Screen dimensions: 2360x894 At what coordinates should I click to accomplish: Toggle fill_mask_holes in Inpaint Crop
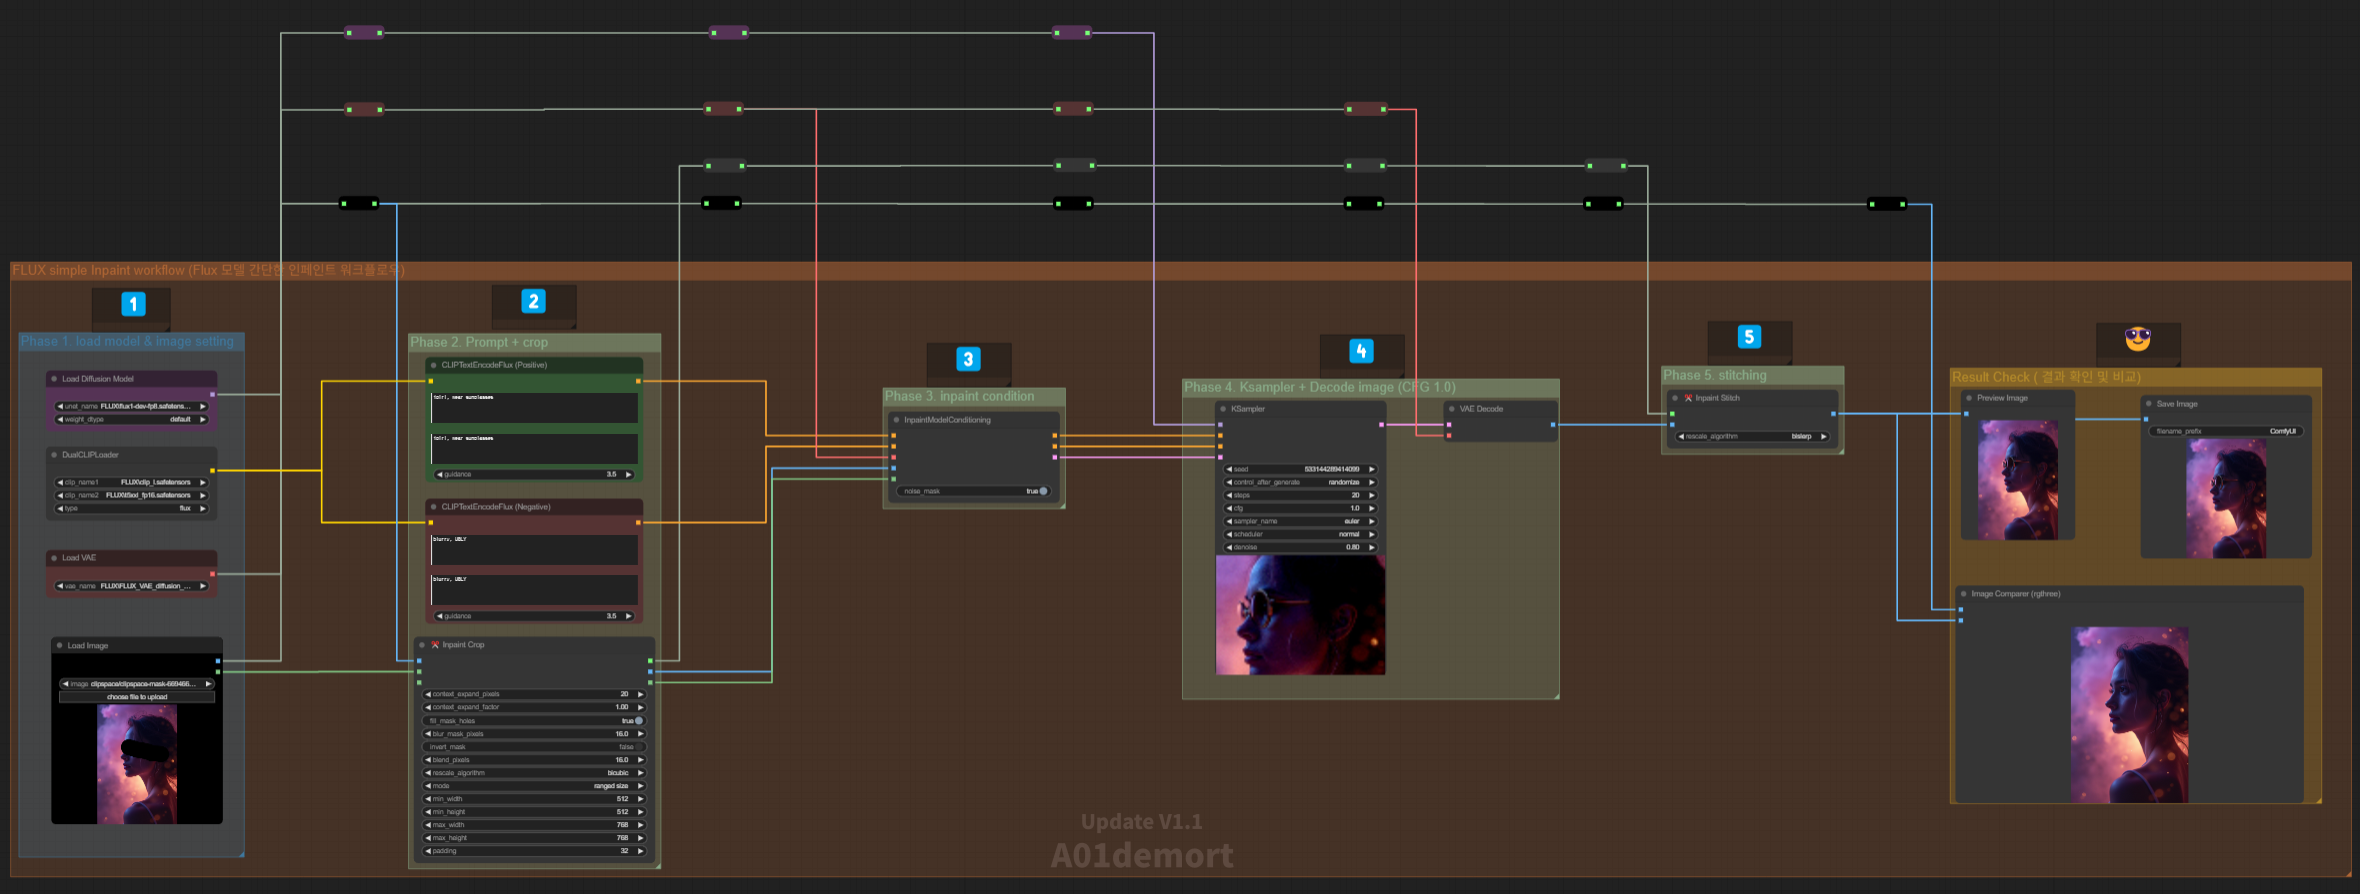(x=534, y=721)
